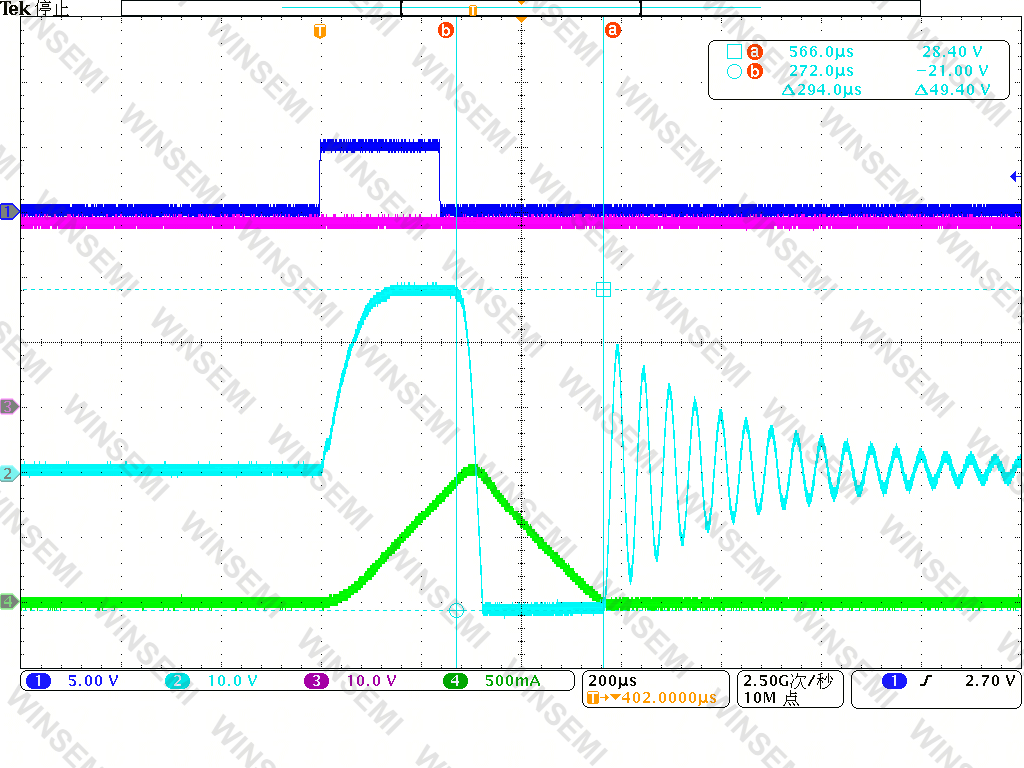Select cursor a marker at top

613,30
